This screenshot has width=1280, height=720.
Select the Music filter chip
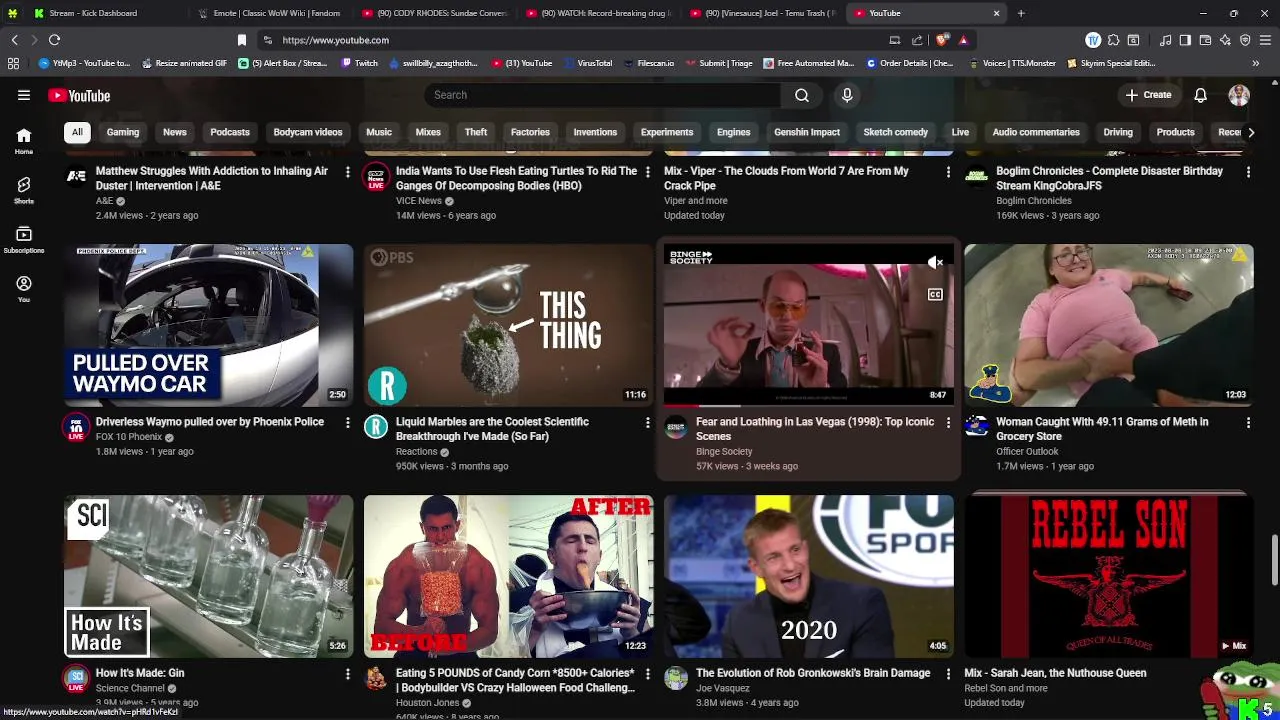click(x=379, y=132)
